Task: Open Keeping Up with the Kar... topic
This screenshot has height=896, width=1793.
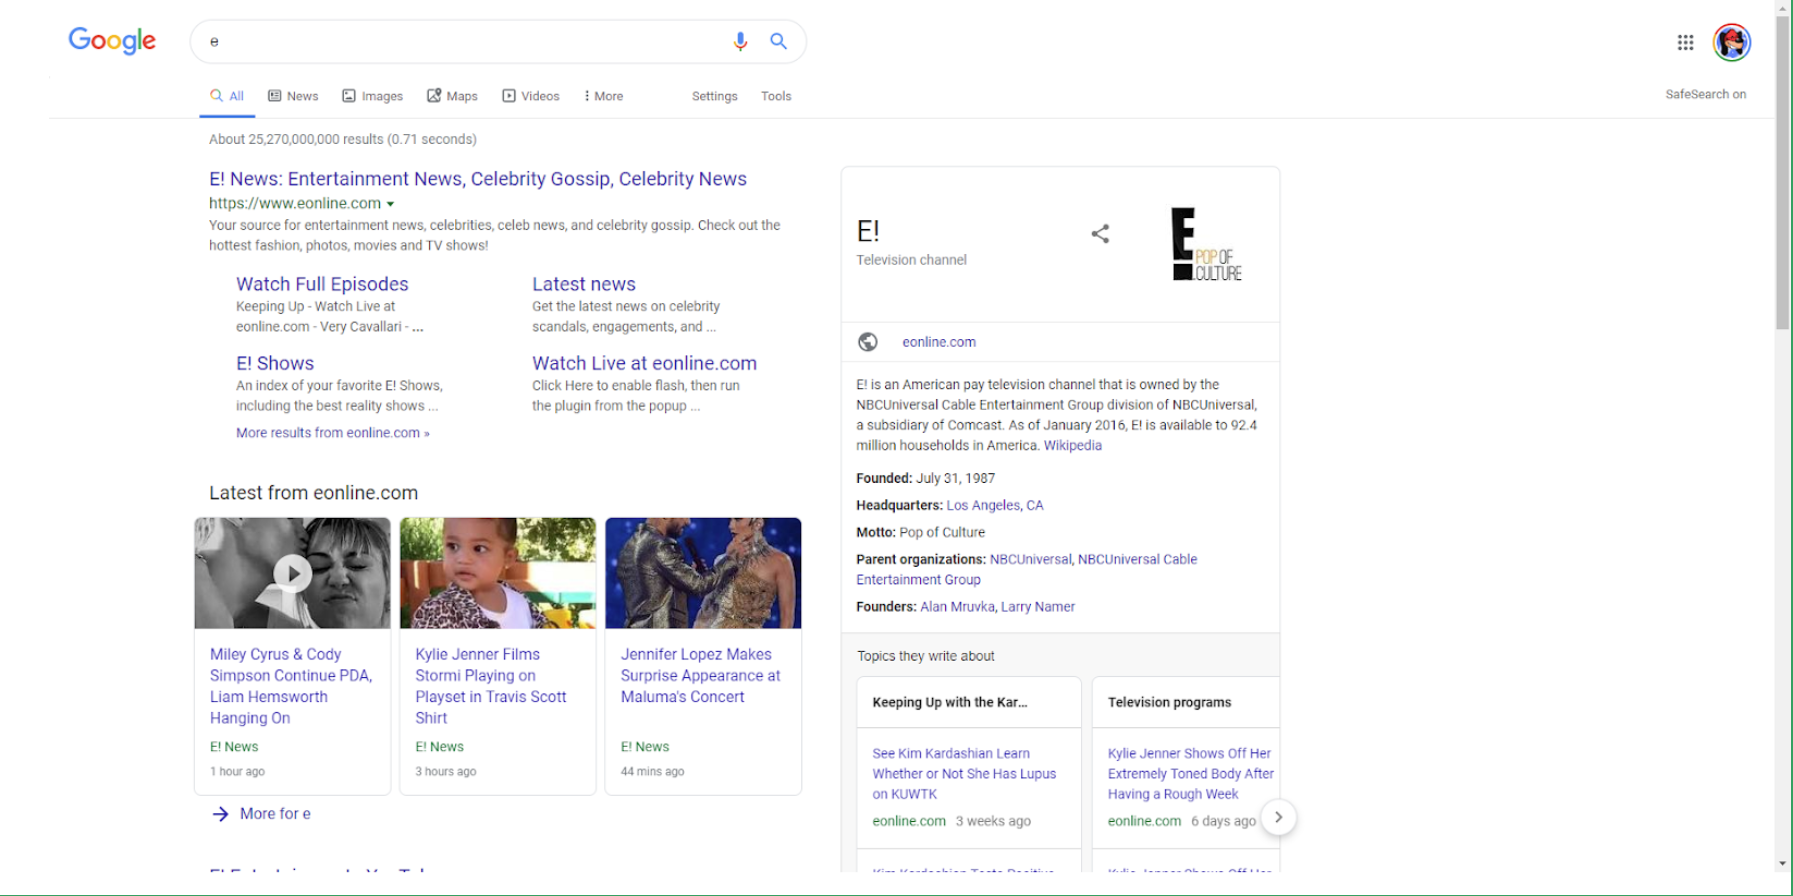Action: (x=950, y=702)
